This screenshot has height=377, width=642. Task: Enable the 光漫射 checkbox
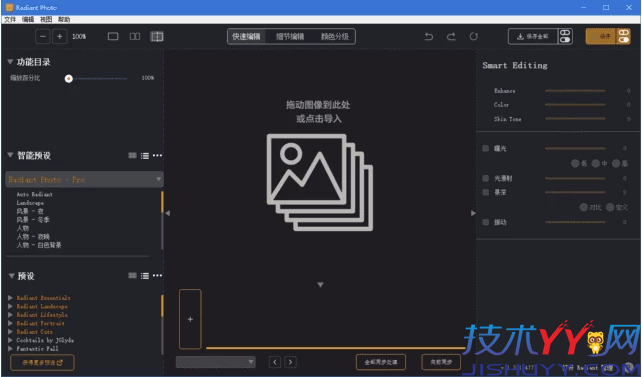486,178
